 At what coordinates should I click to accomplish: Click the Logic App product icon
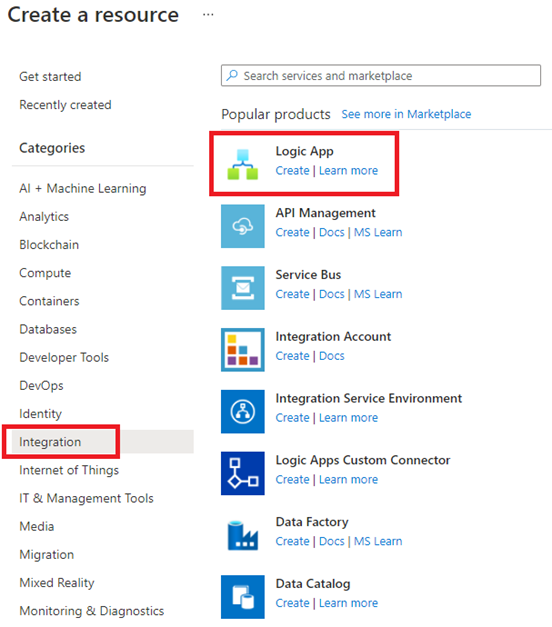(243, 164)
